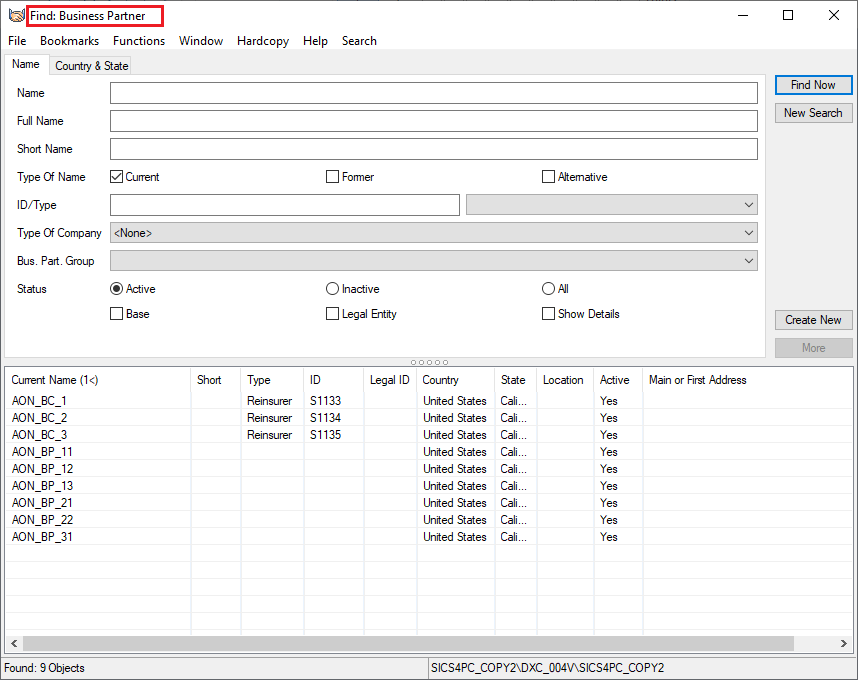Open the Hardcopy menu
The width and height of the screenshot is (858, 680).
tap(263, 41)
